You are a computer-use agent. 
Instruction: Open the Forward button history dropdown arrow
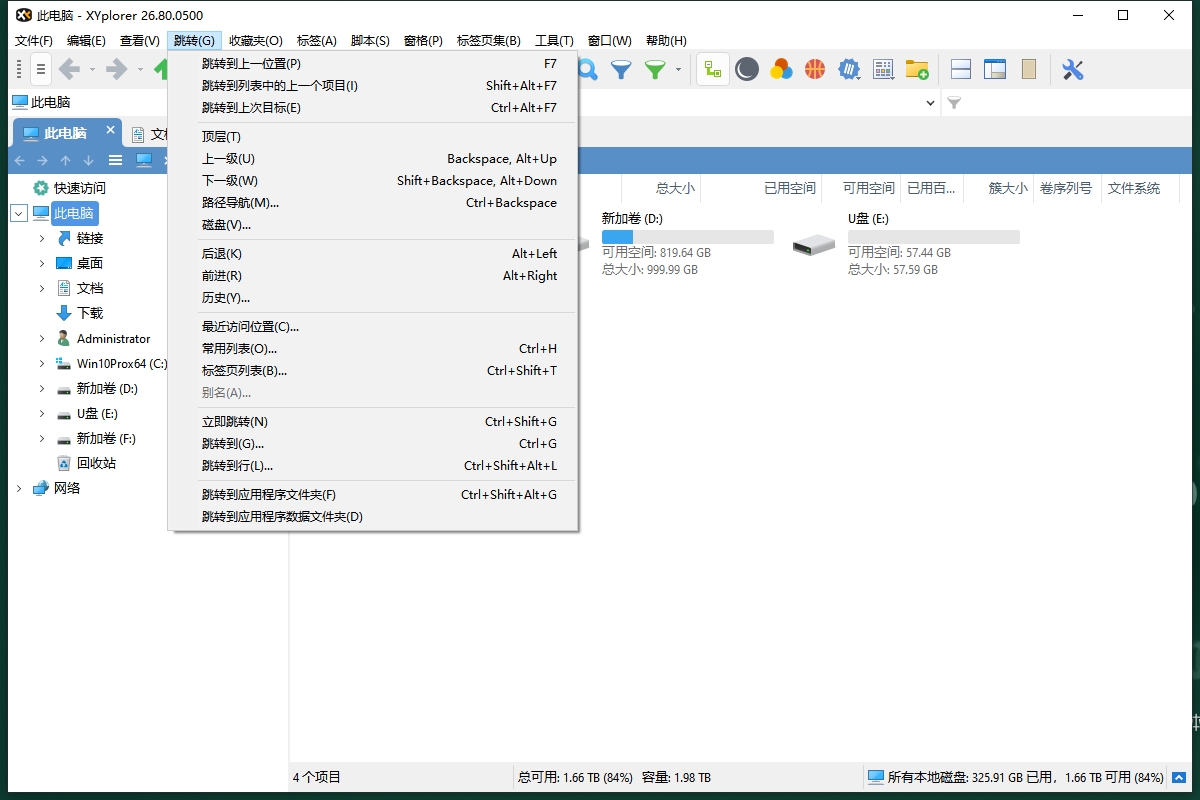tap(140, 69)
